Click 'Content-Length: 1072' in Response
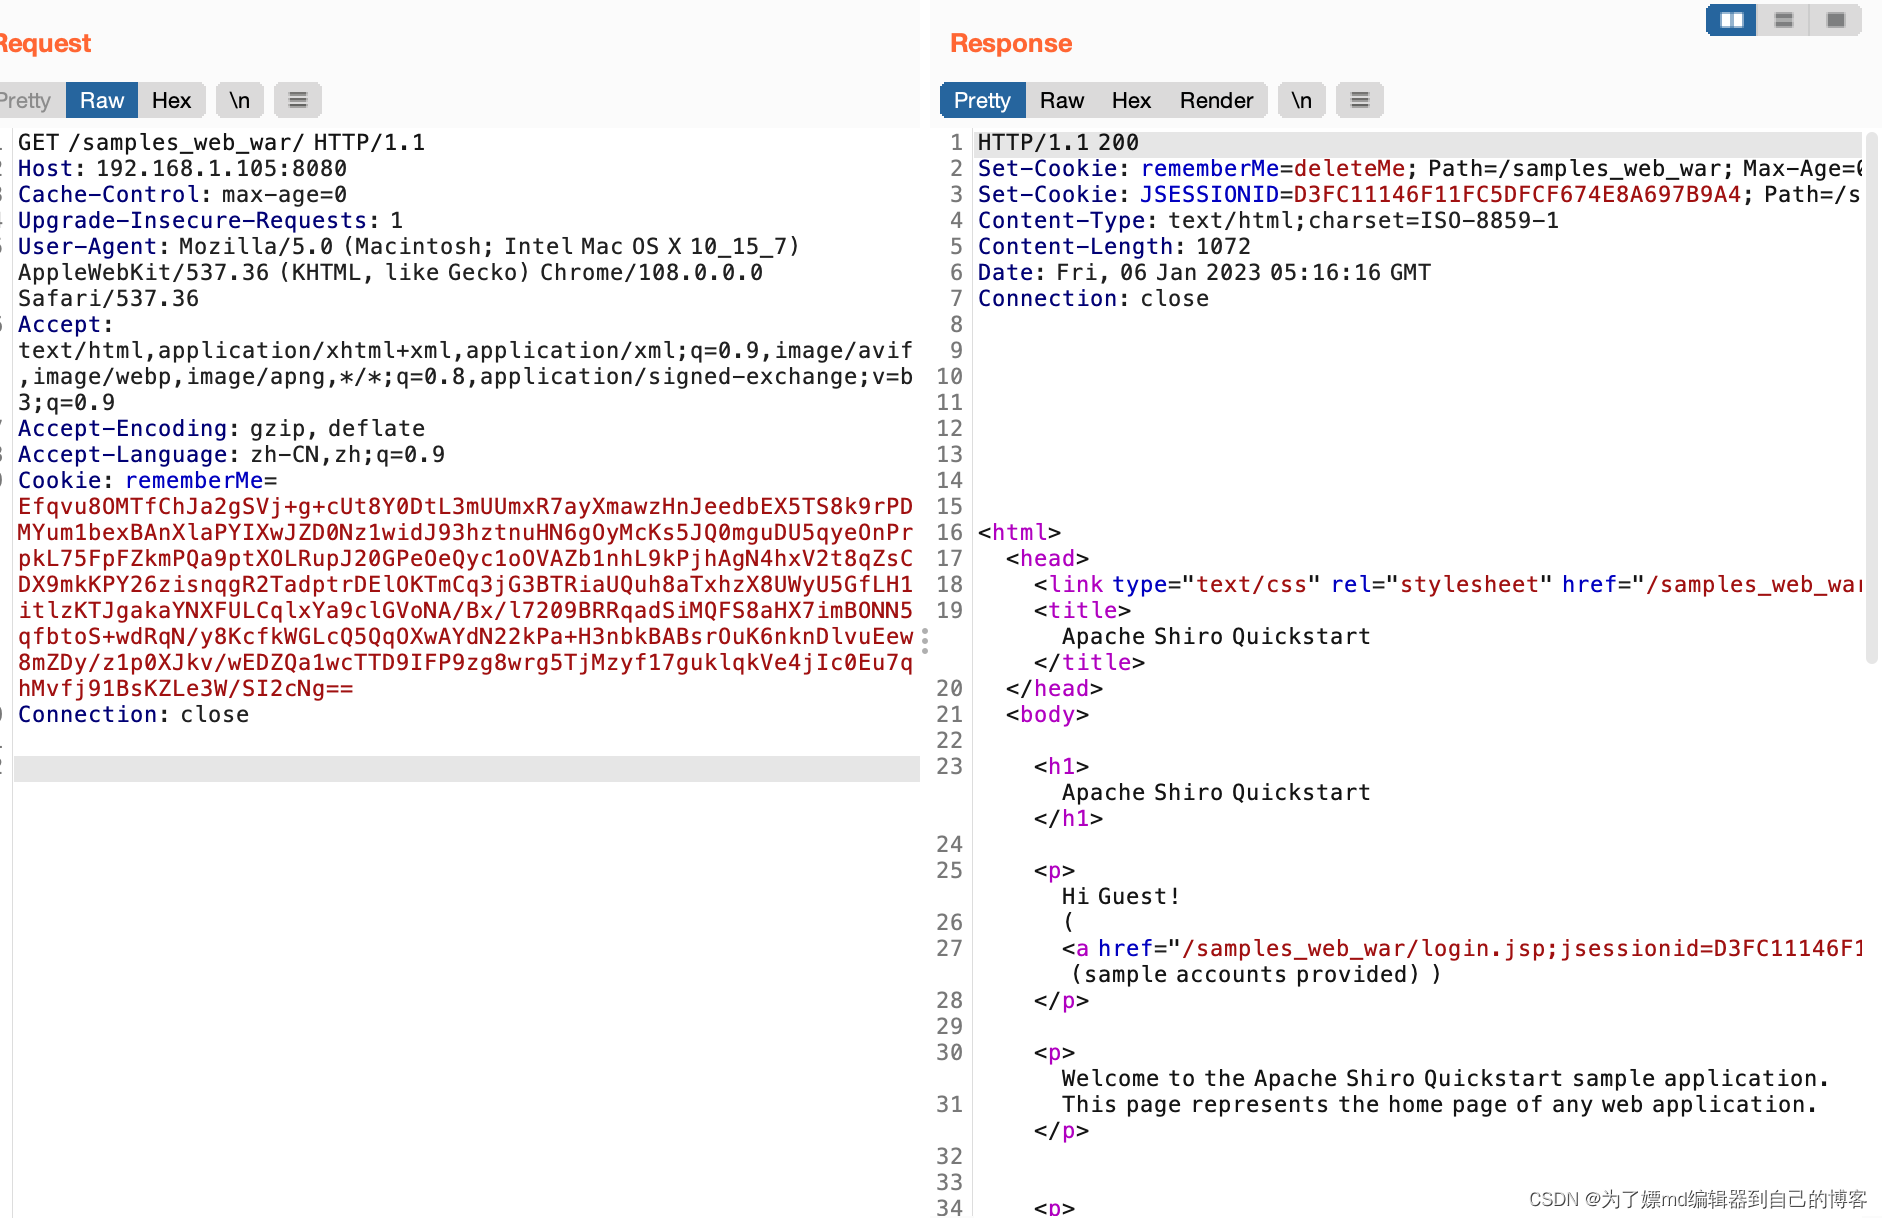1882x1218 pixels. [1114, 246]
